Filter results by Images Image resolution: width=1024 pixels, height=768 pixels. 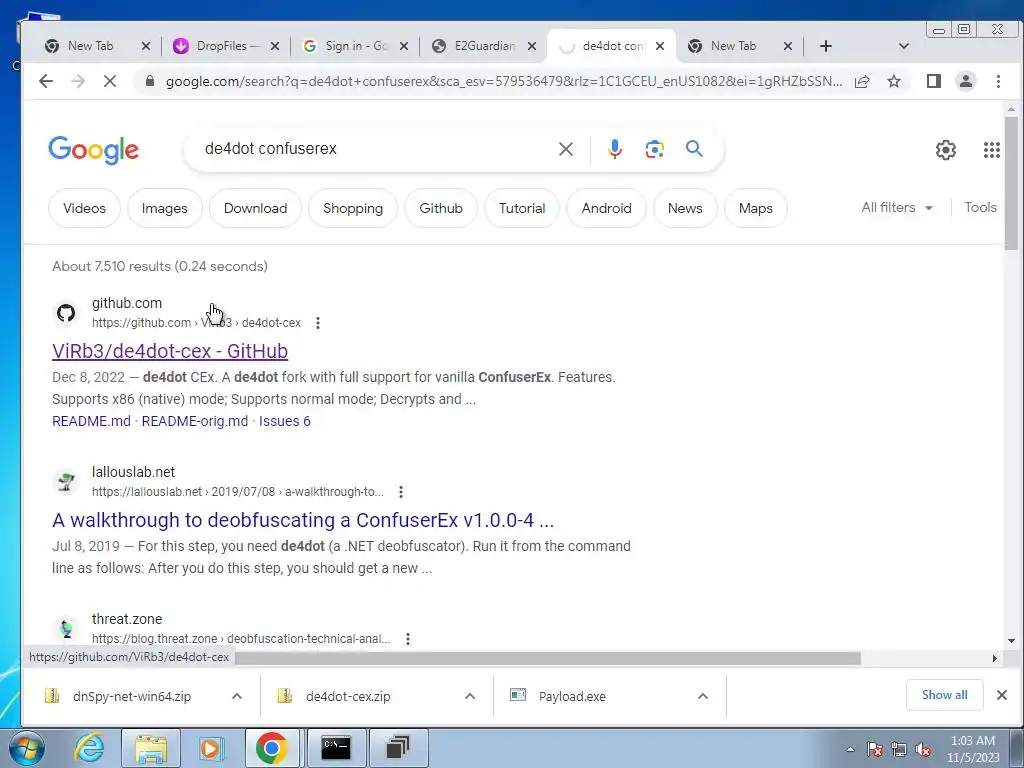click(165, 208)
